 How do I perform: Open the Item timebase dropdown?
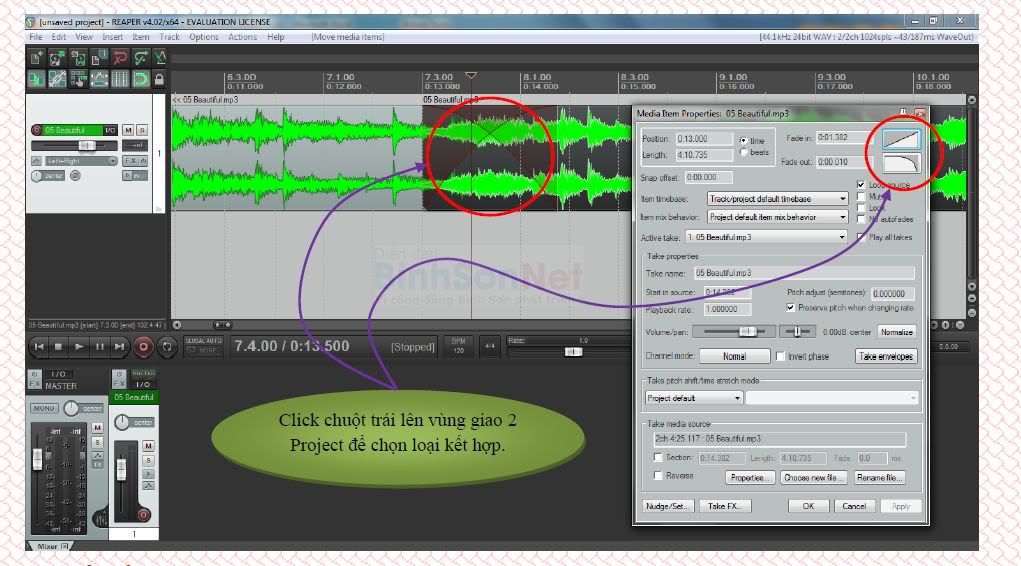pyautogui.click(x=777, y=199)
